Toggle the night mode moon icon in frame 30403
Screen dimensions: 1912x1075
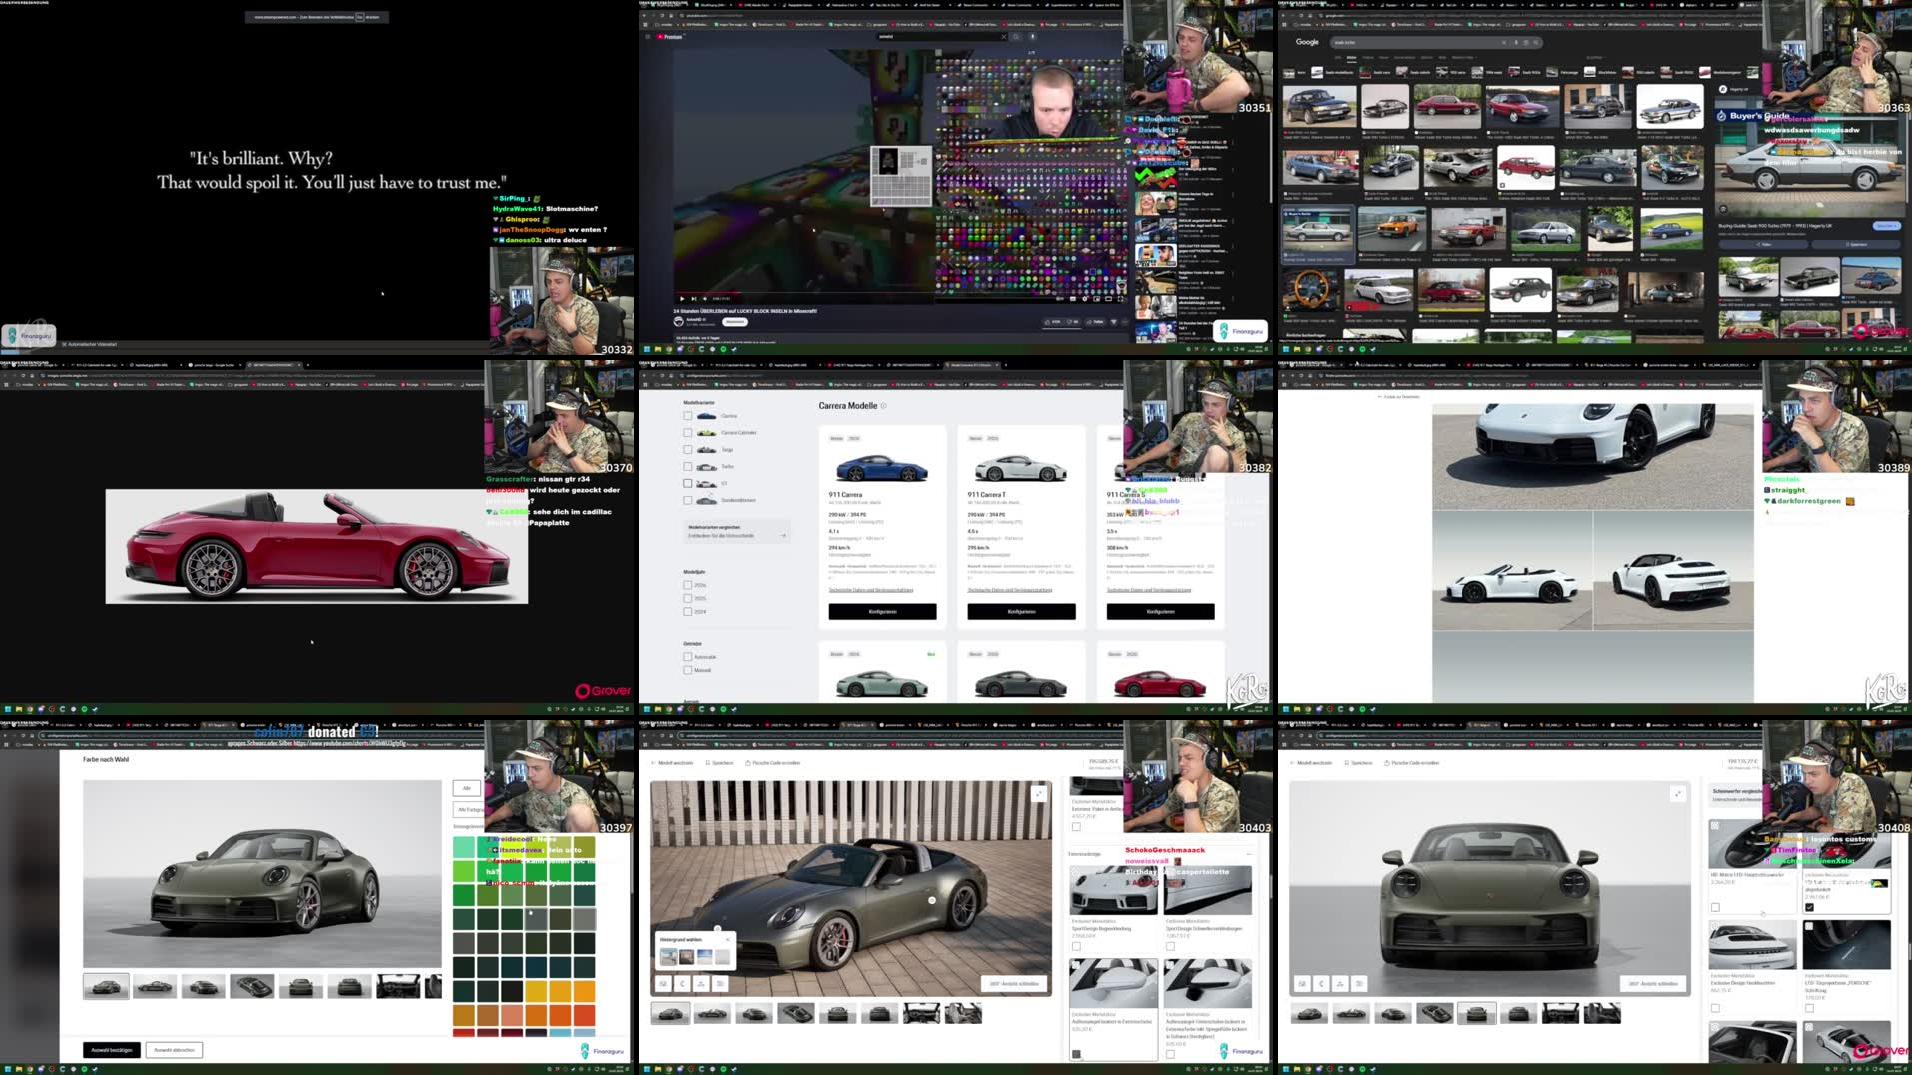coord(683,984)
